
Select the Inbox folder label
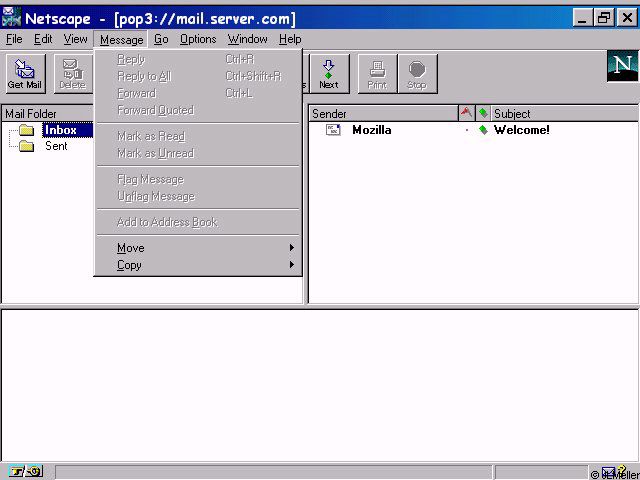60,130
